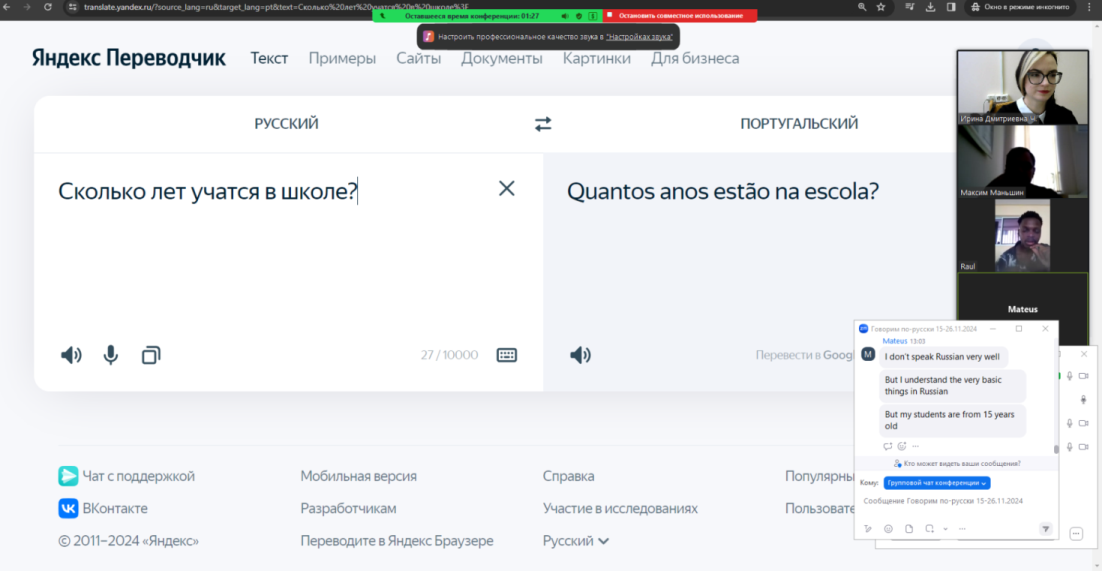Open Разработчикам link
Viewport: 1102px width, 571px height.
(348, 508)
